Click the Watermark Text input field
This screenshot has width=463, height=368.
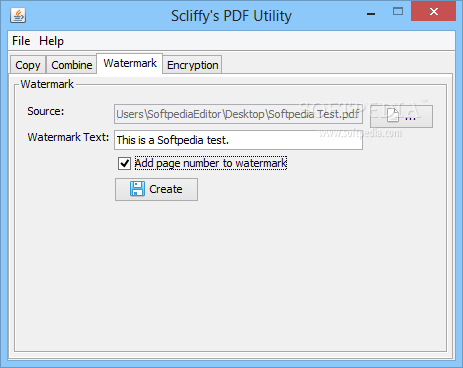238,140
